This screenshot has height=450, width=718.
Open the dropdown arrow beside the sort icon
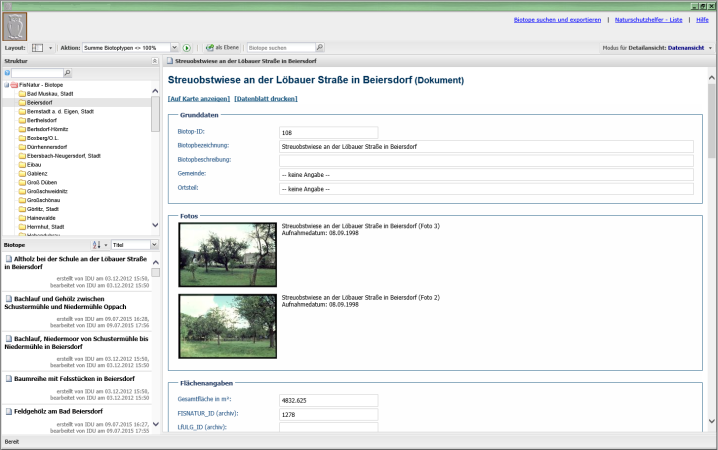(x=106, y=245)
